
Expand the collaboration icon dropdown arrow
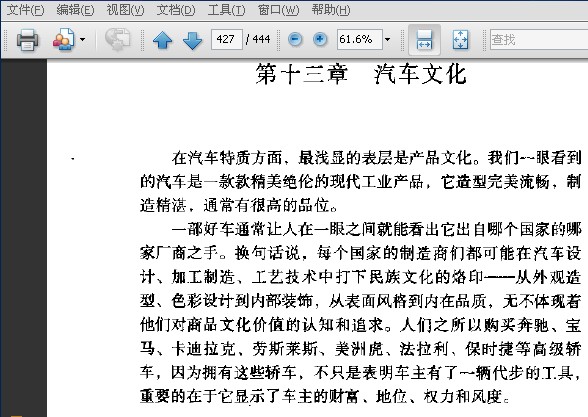(82, 39)
